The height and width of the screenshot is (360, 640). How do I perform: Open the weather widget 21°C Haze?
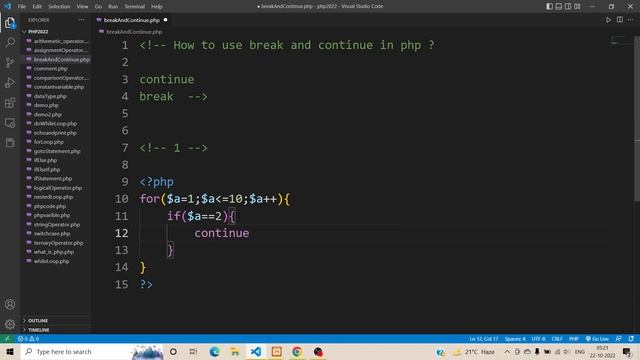473,351
